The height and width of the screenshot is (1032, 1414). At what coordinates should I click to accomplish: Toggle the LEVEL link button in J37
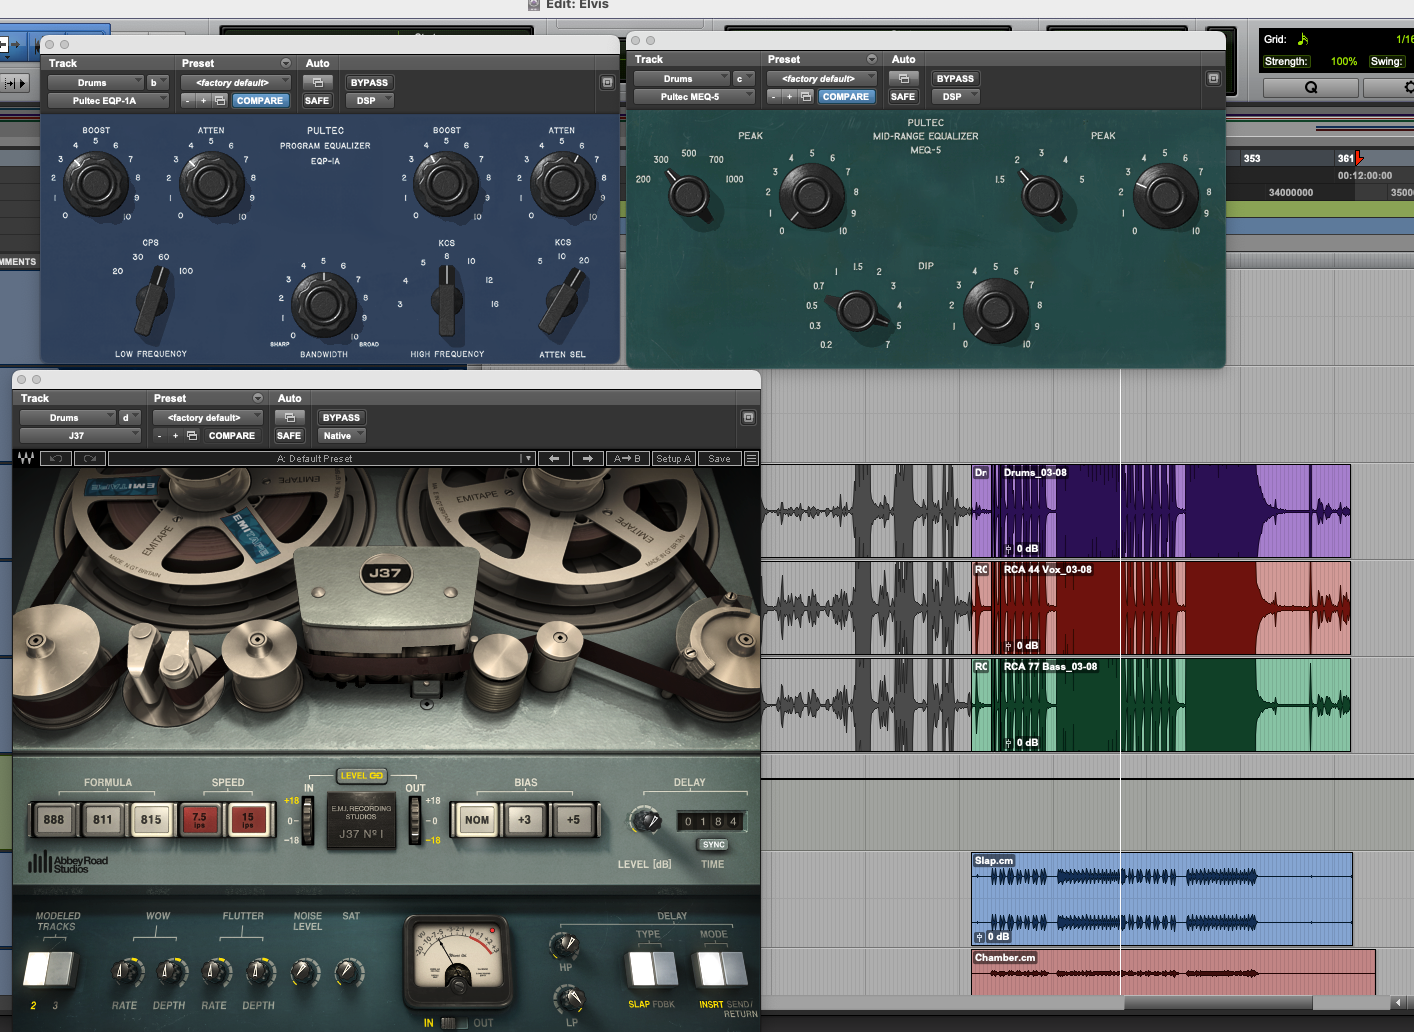pos(362,775)
